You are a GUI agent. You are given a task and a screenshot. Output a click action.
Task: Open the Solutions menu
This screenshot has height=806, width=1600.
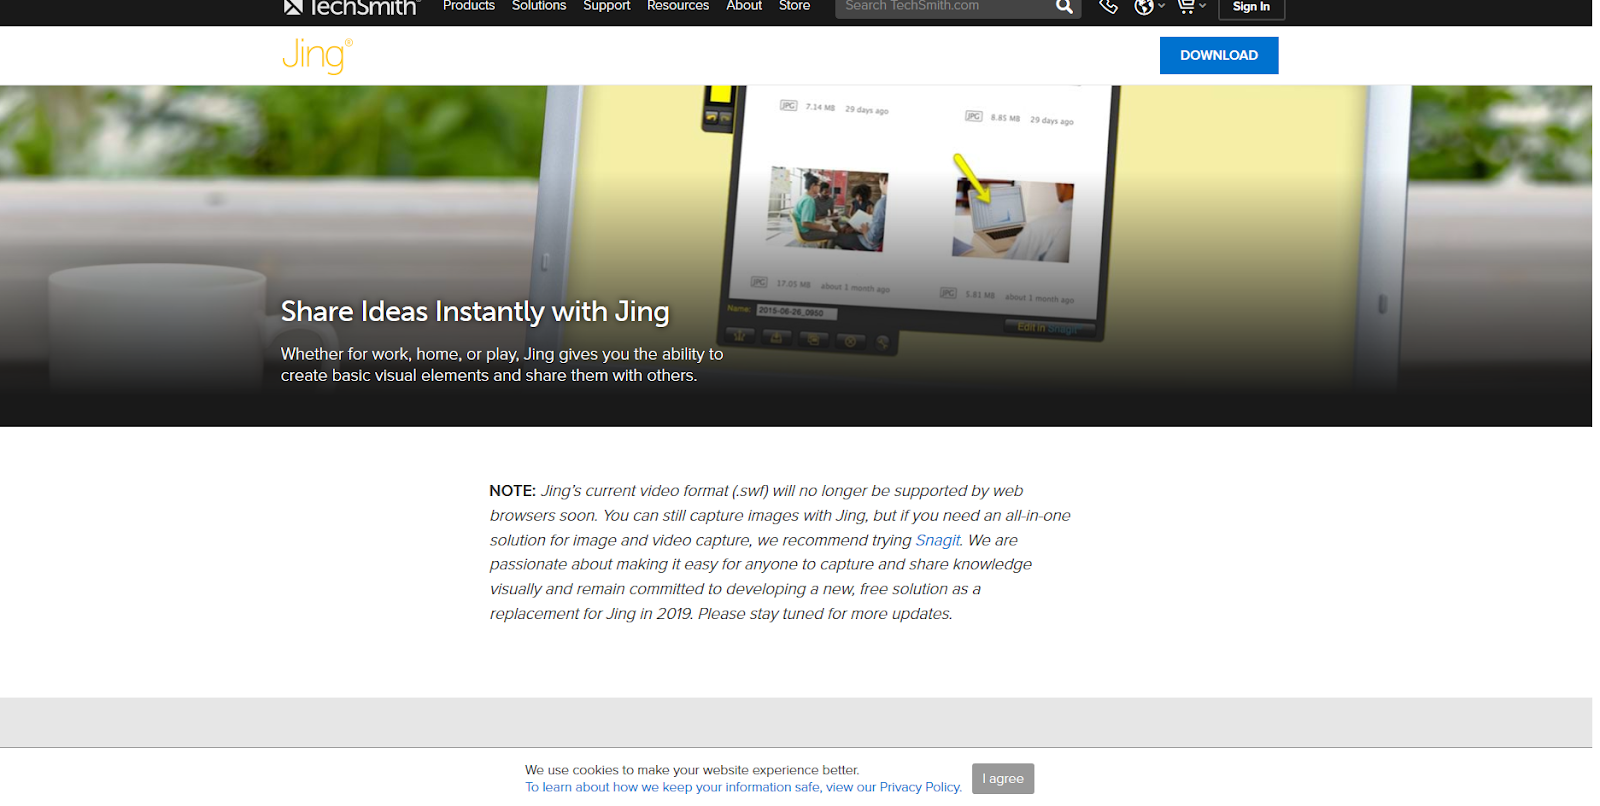click(x=539, y=6)
